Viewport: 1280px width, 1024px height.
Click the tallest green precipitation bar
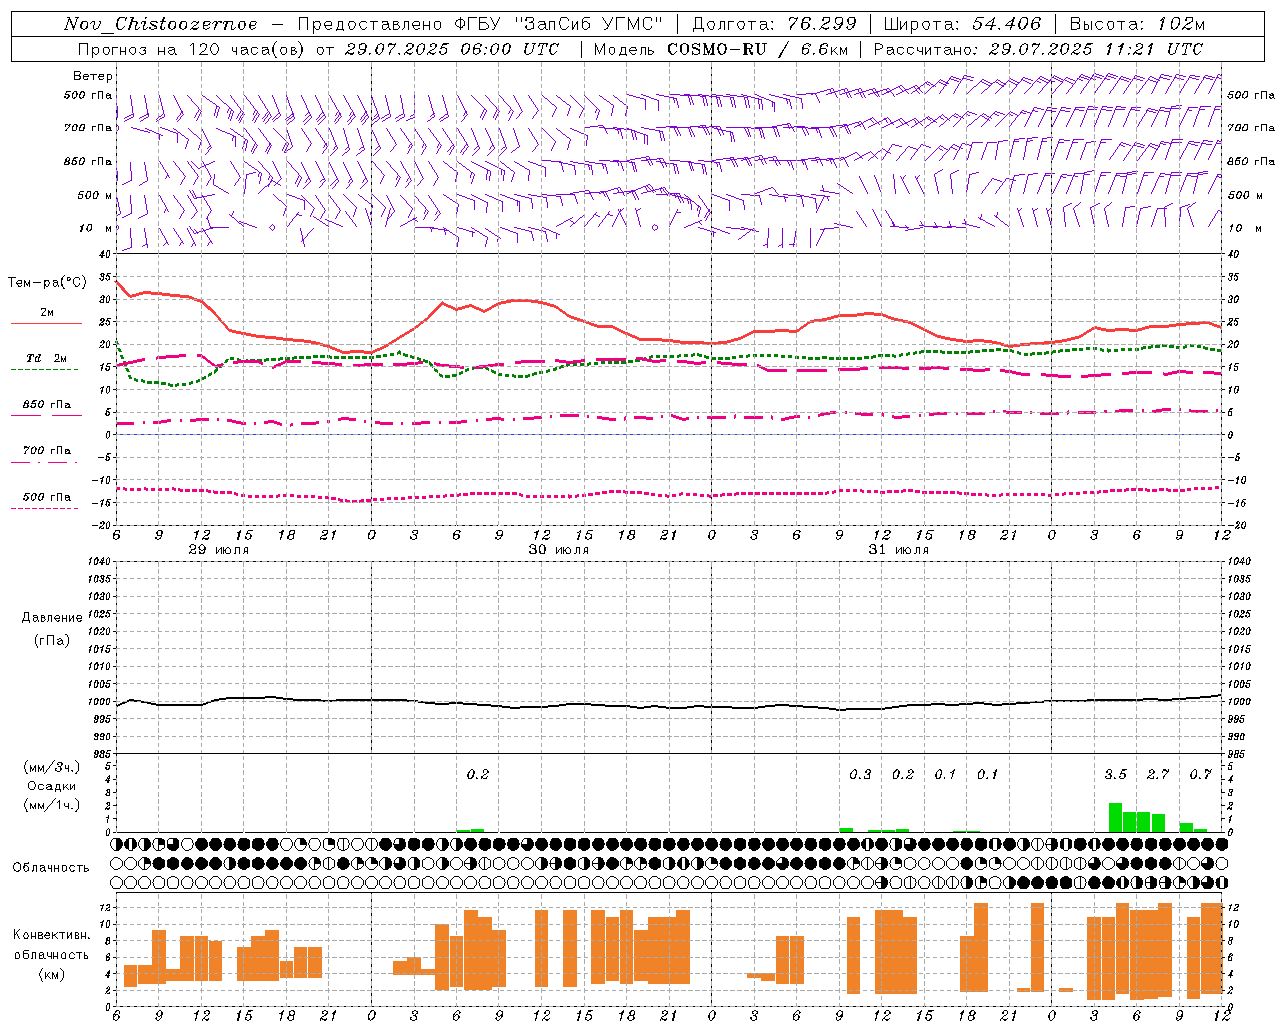click(x=1115, y=817)
